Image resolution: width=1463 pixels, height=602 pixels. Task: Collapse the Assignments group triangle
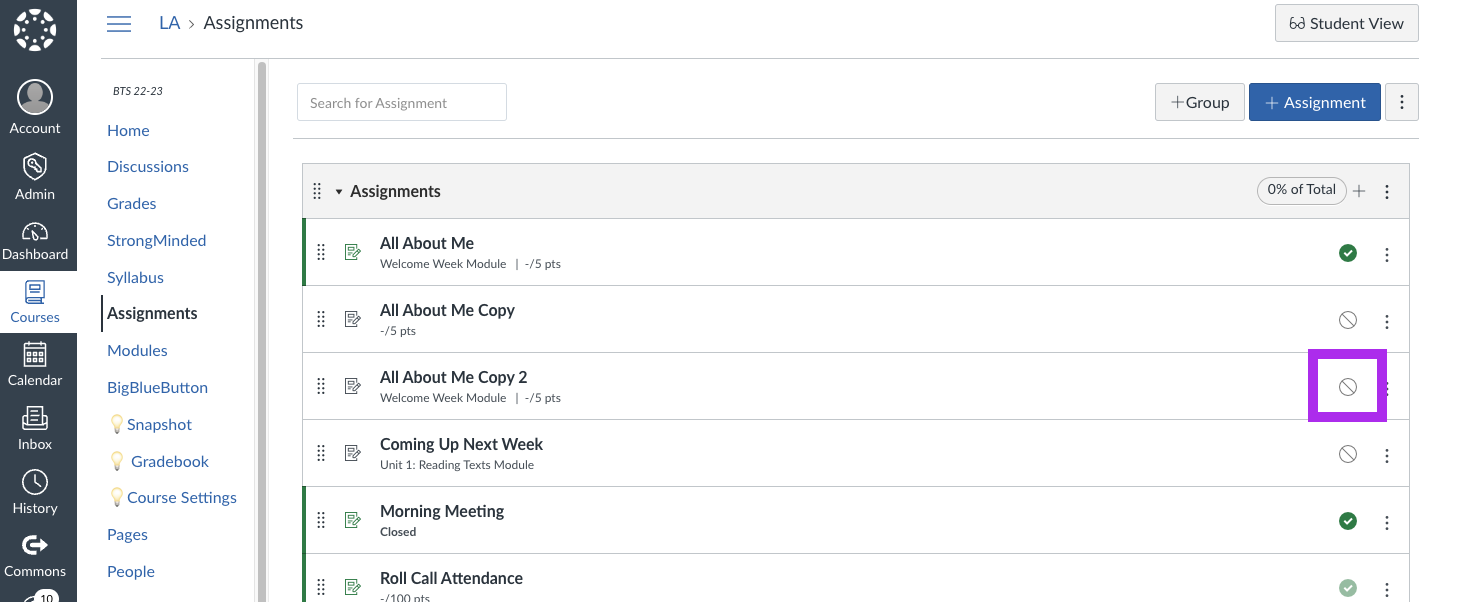point(339,192)
